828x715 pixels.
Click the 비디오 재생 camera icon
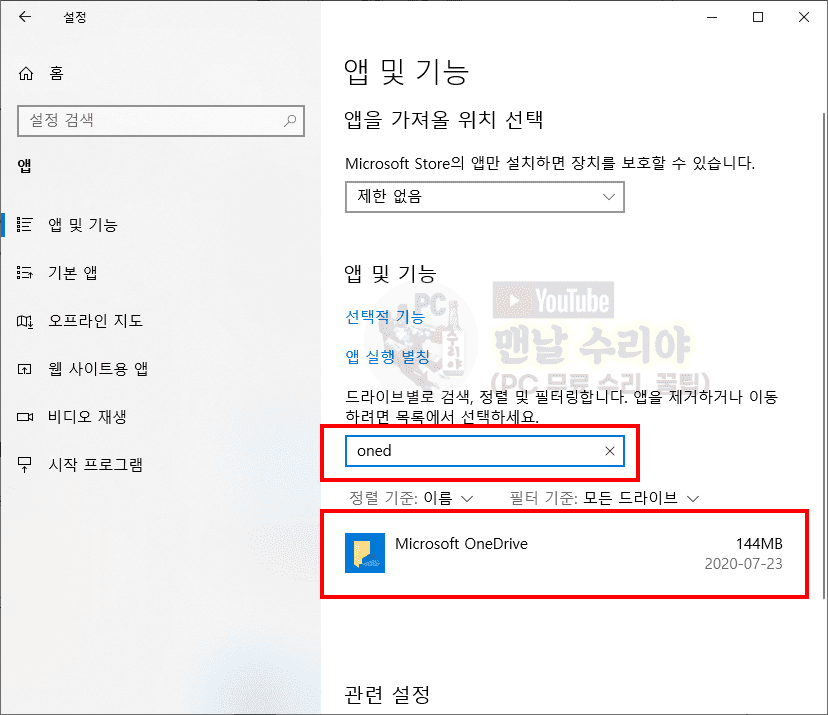coord(25,417)
